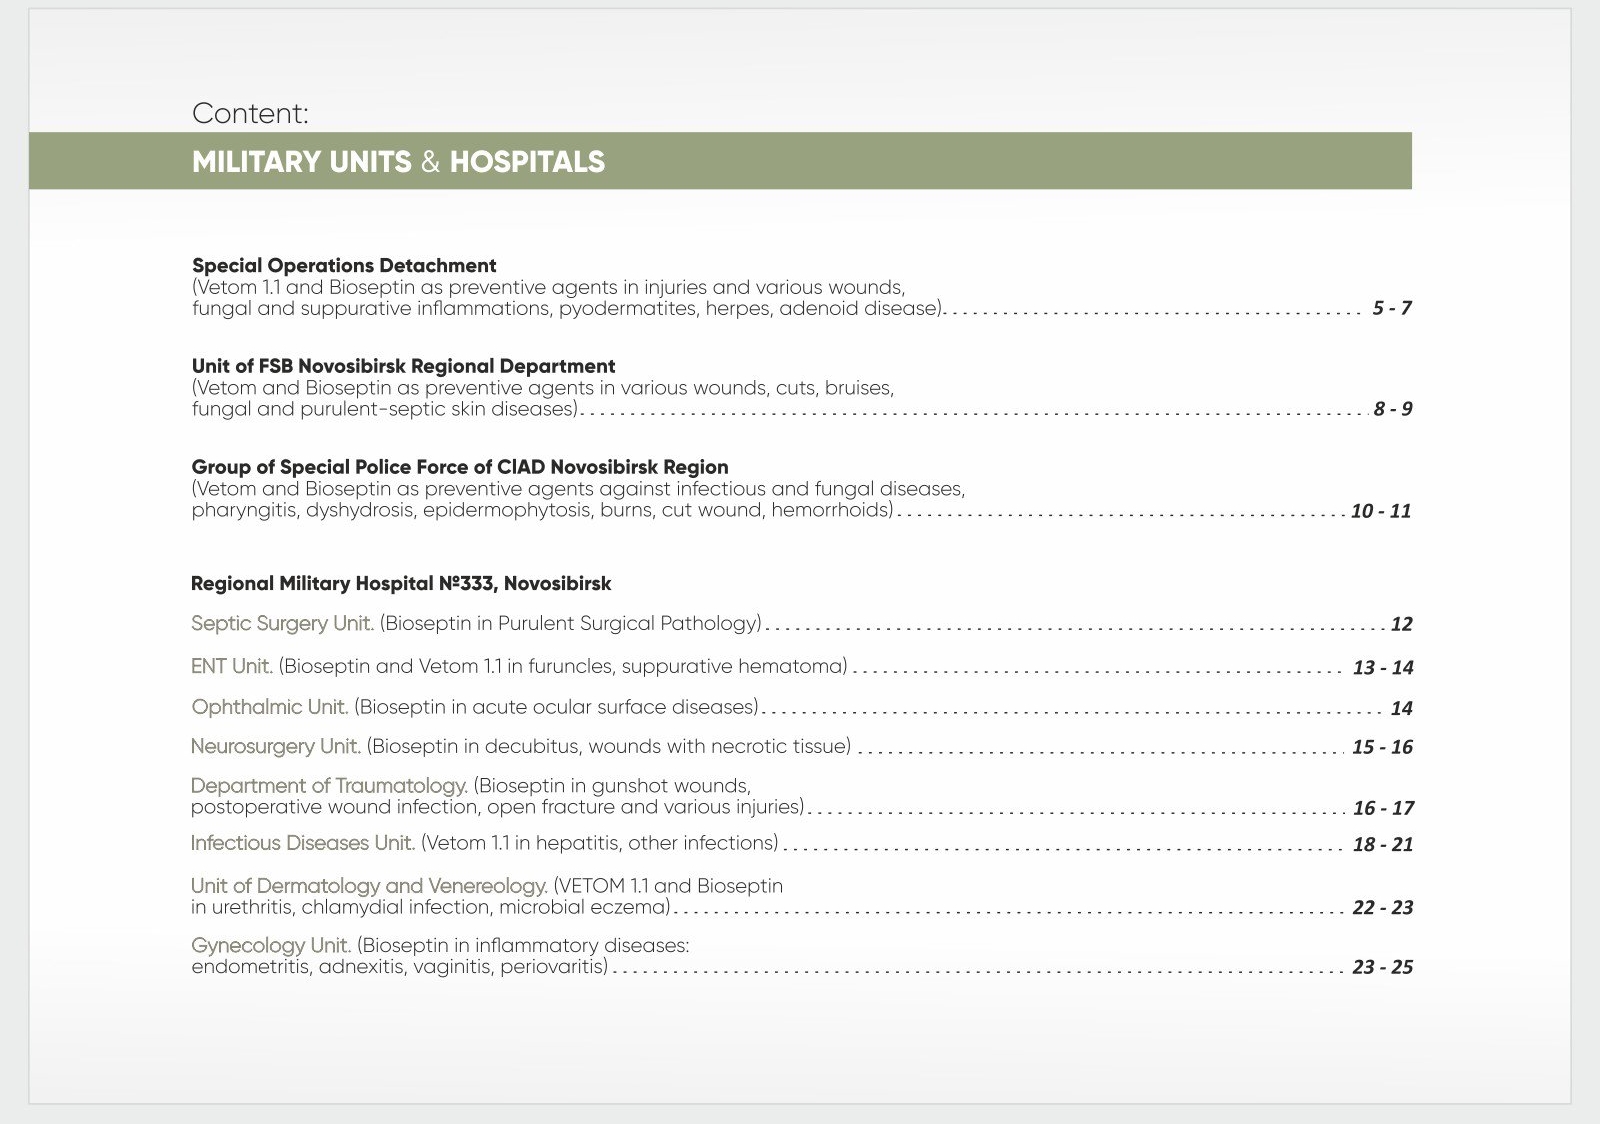
Task: Open the 'Septic Surgery Unit.' entry
Action: pos(282,623)
